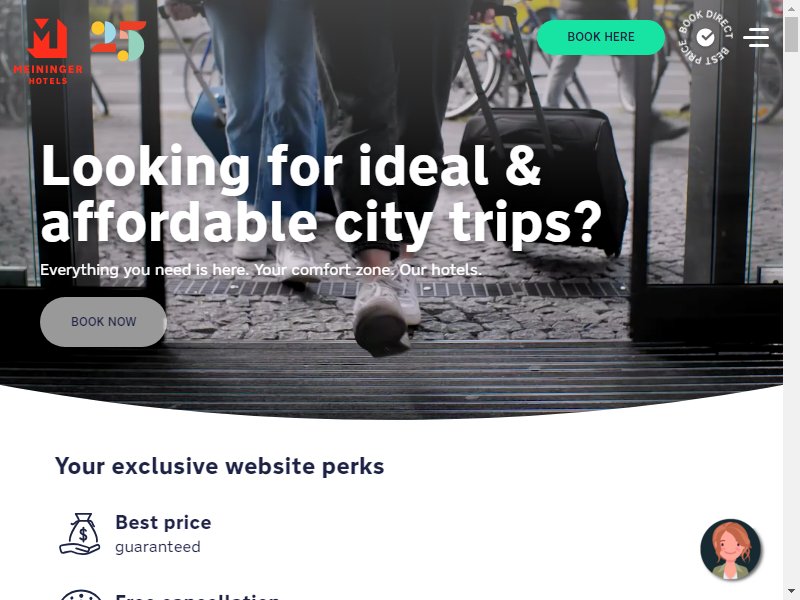The image size is (800, 600).
Task: Click the 'Your exclusive website perks' heading
Action: pos(219,466)
